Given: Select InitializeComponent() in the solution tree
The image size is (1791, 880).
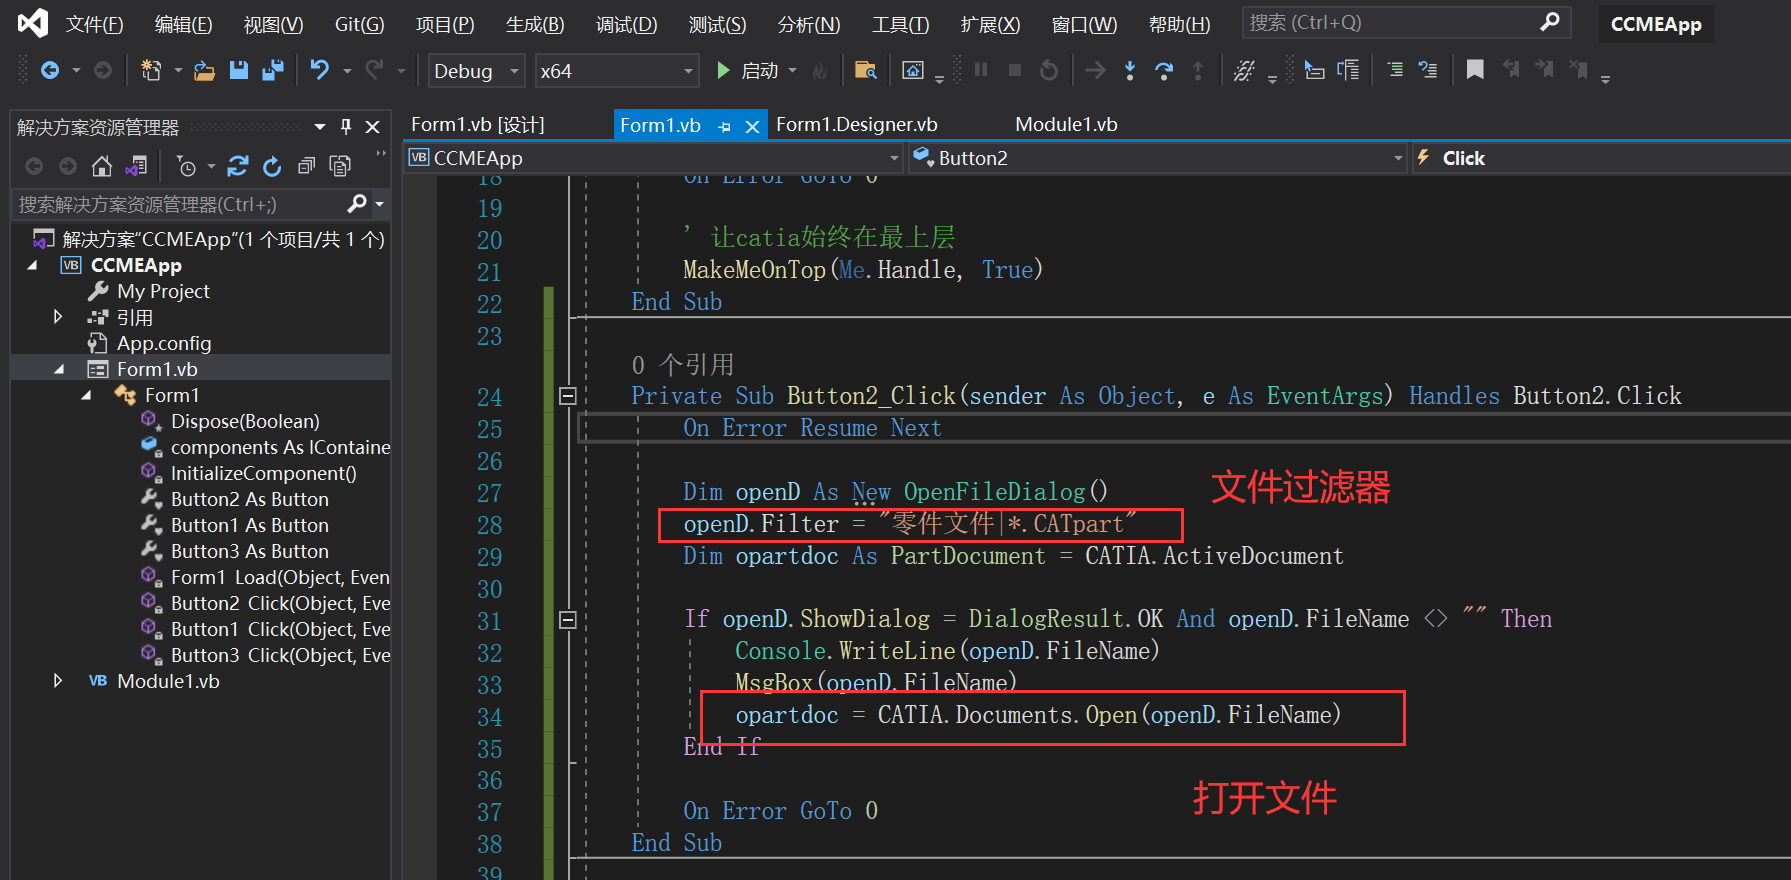Looking at the screenshot, I should (x=264, y=473).
